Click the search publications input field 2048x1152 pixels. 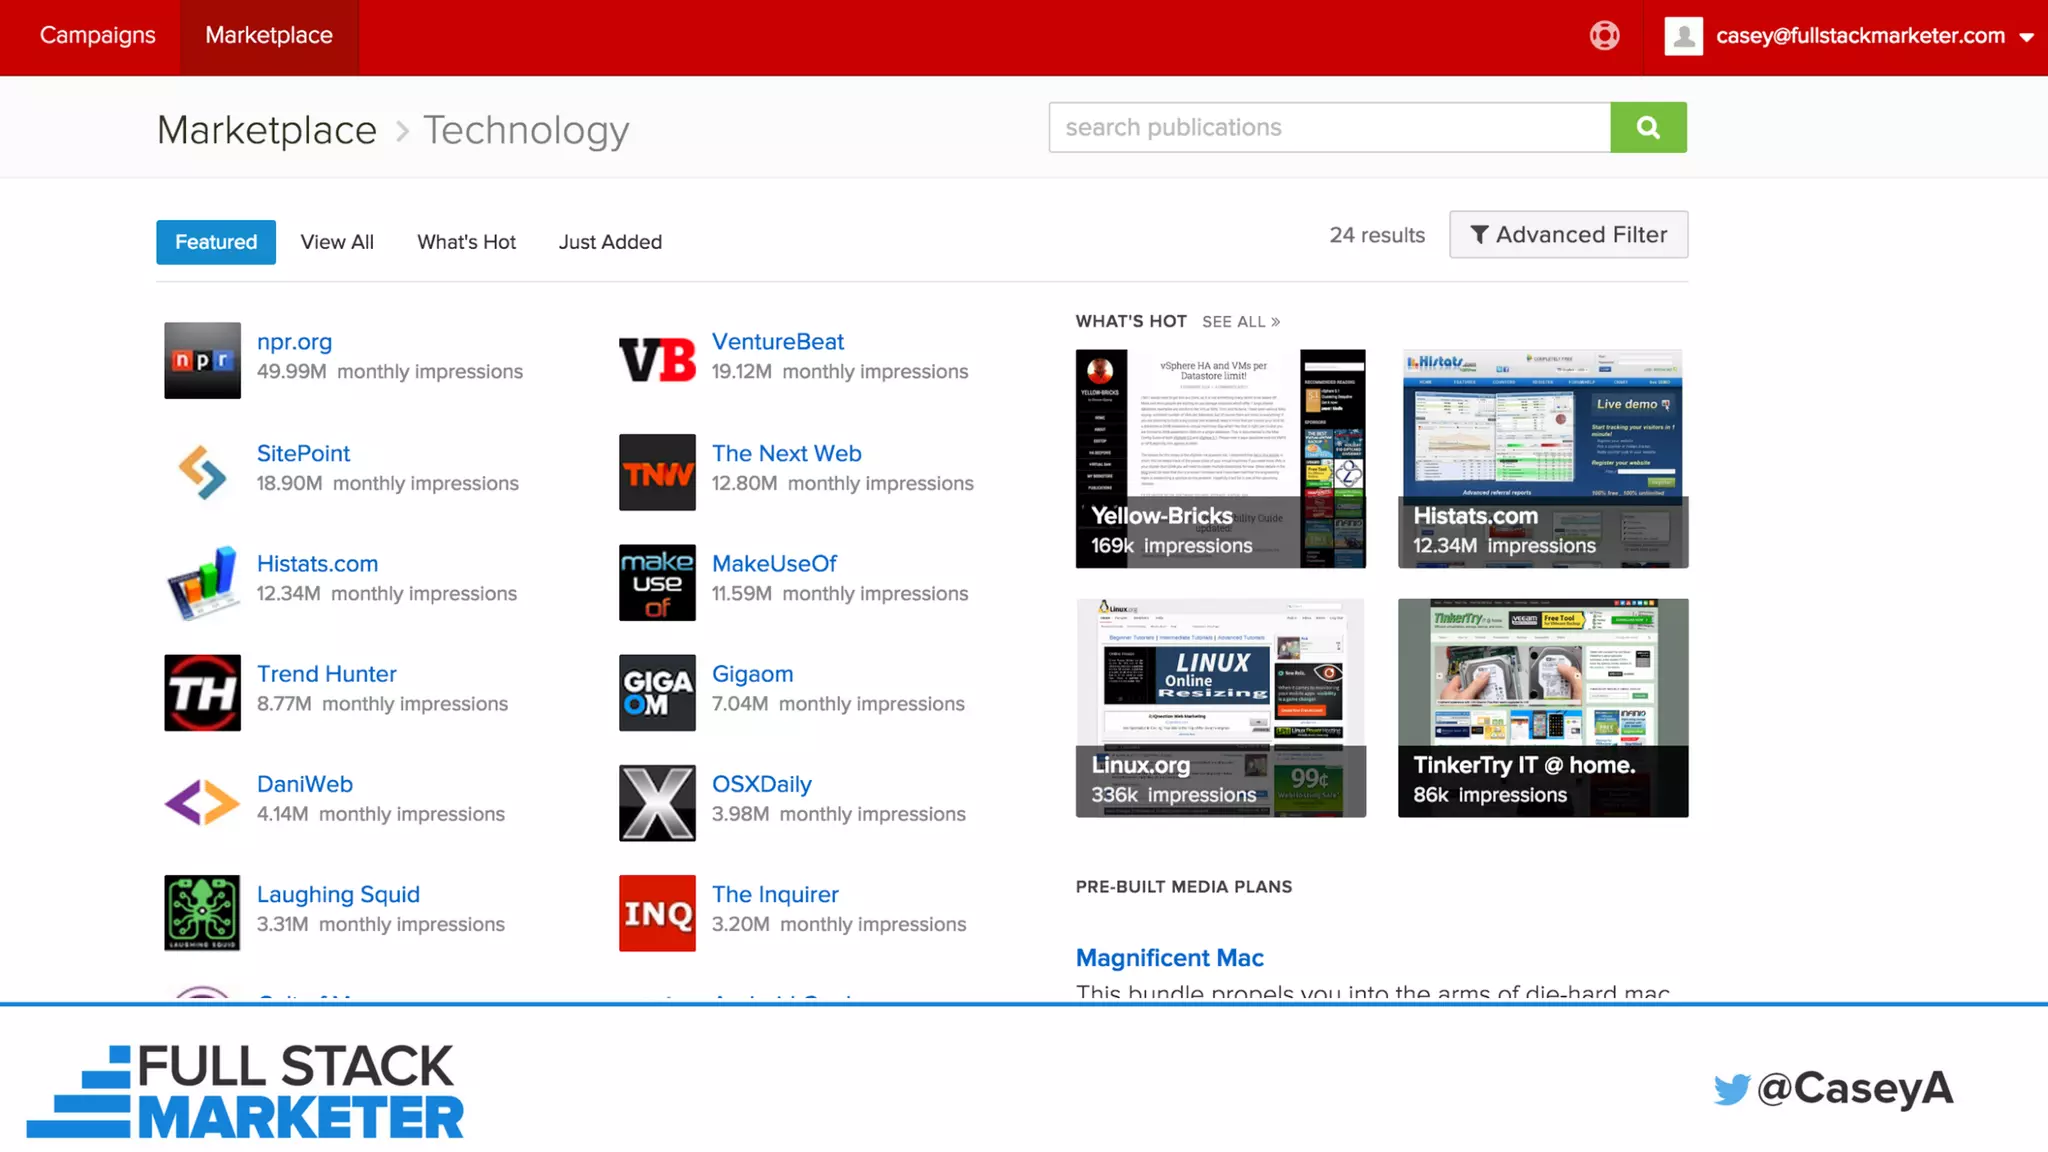click(1329, 127)
